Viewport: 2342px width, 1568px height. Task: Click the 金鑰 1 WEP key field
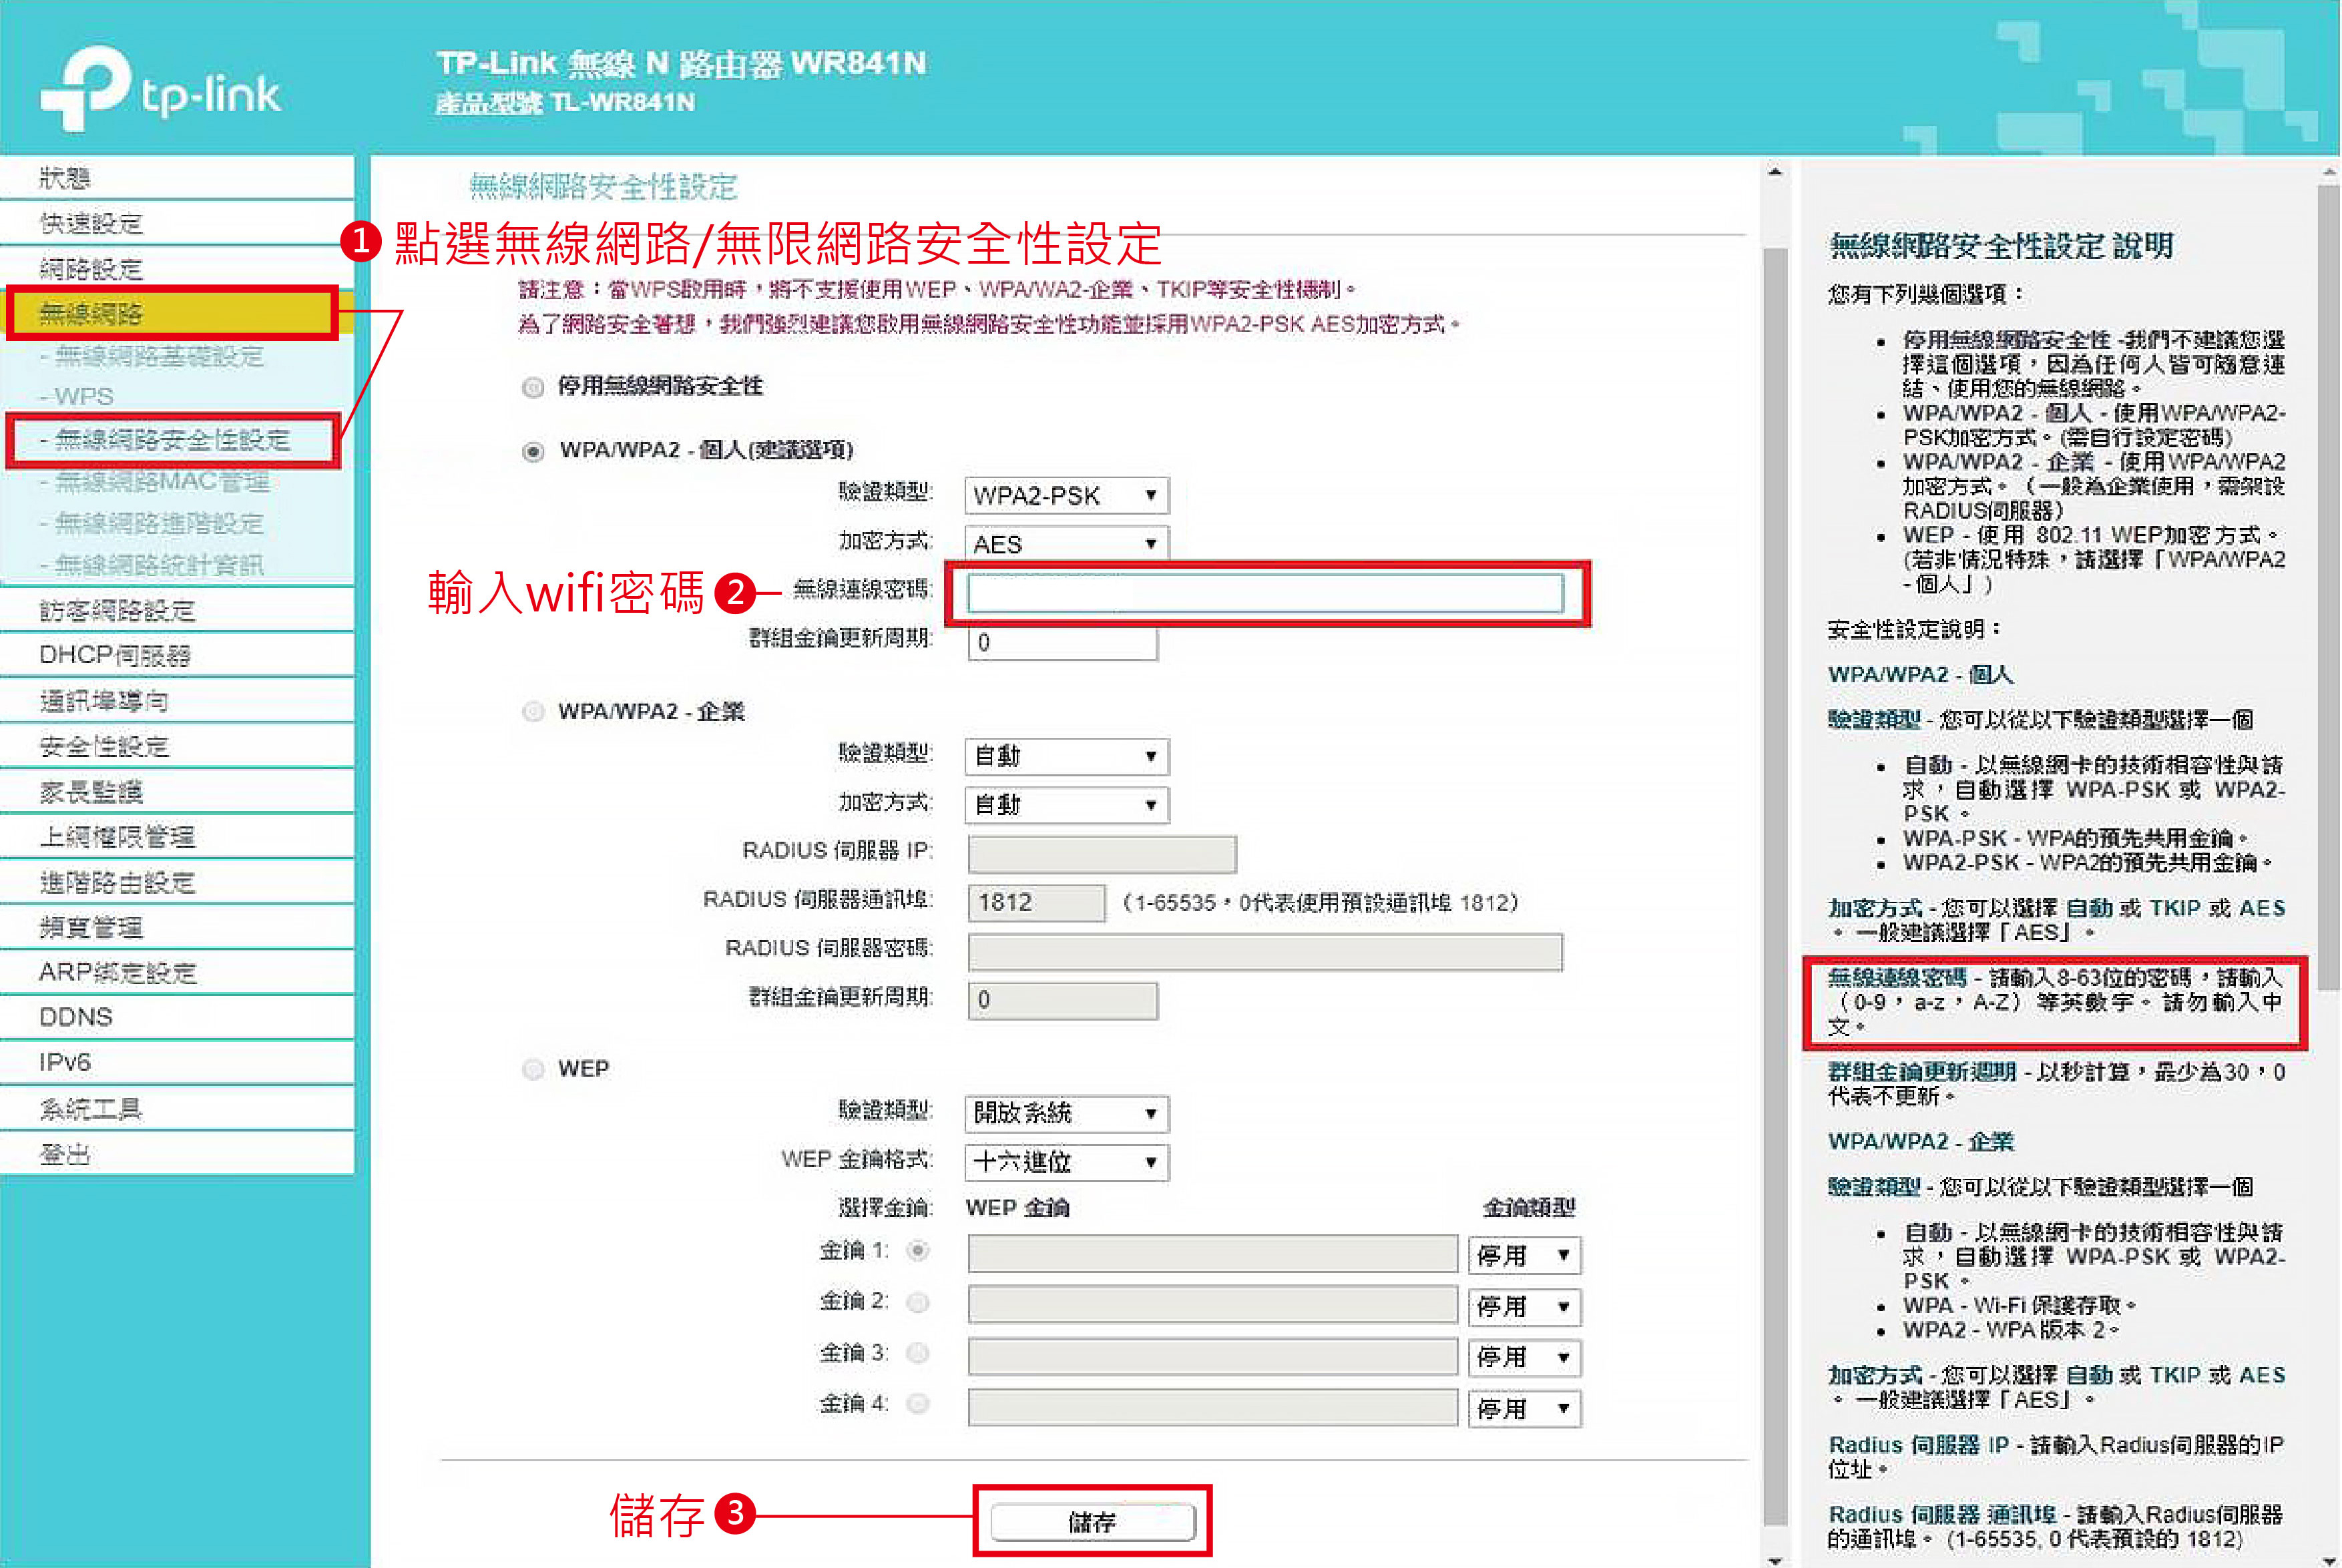pos(1212,1253)
